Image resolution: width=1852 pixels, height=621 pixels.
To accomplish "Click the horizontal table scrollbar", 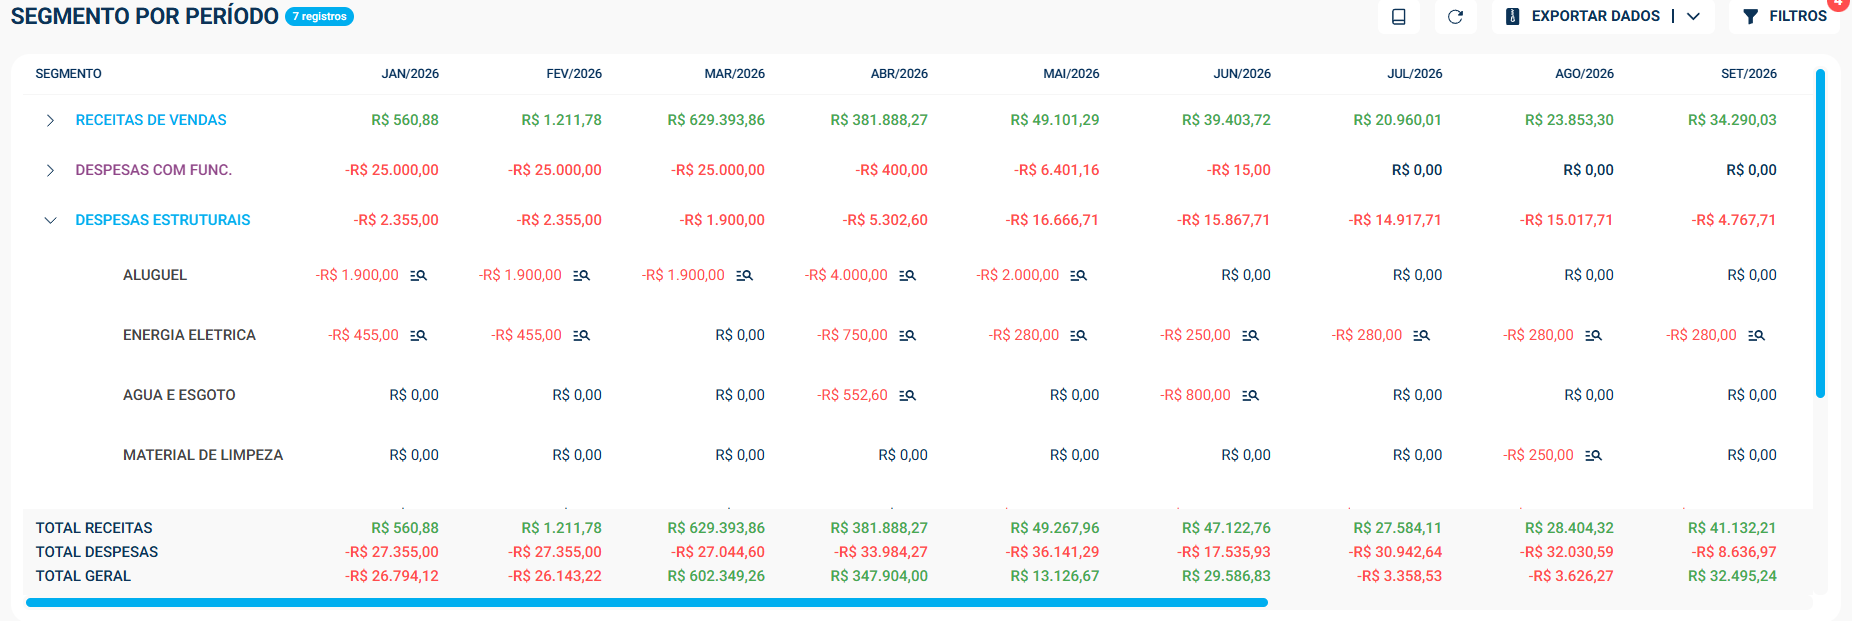I will pos(647,603).
